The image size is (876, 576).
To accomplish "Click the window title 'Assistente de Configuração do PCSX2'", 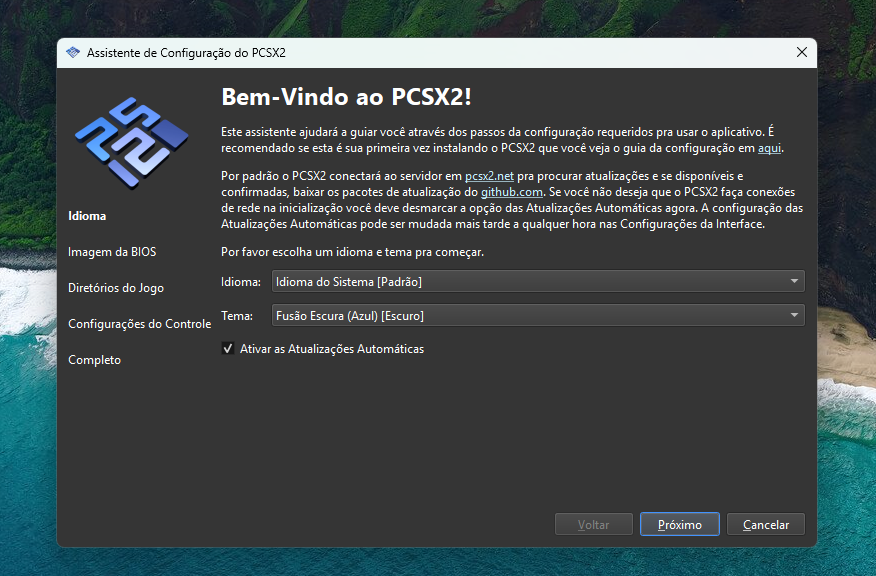I will (186, 53).
